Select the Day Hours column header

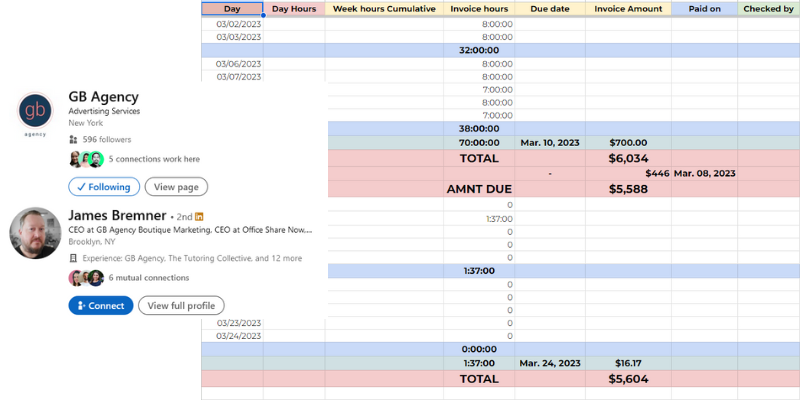(294, 9)
